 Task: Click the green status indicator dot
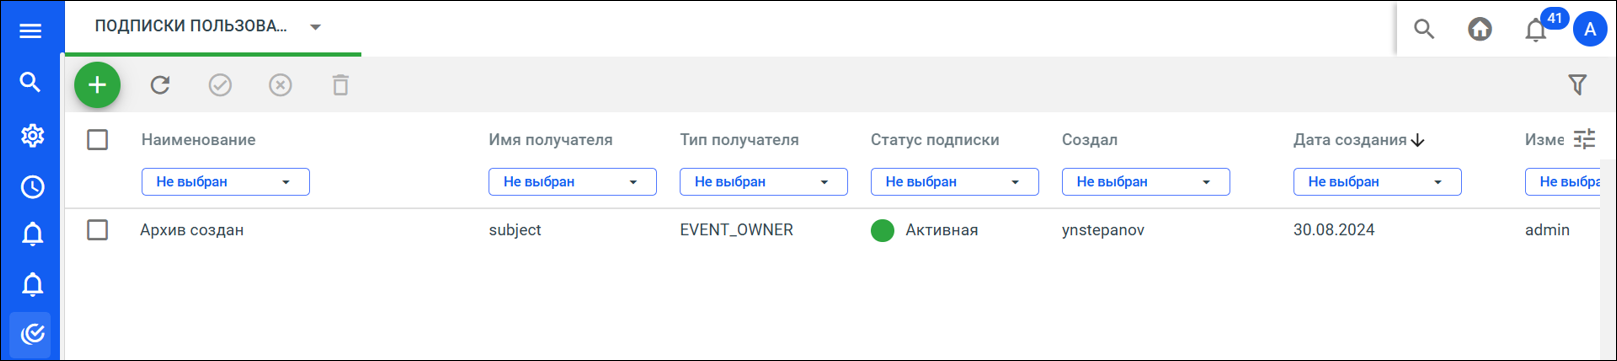click(882, 231)
